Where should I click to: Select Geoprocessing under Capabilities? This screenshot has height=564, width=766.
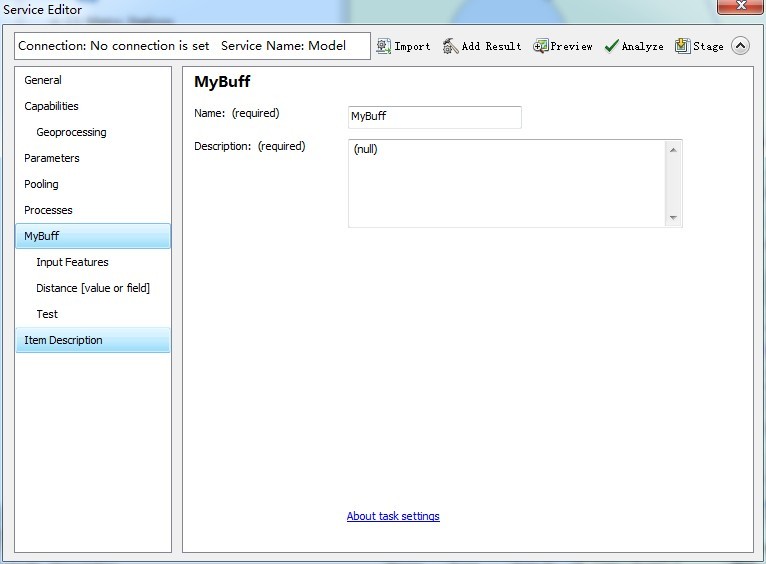[71, 132]
